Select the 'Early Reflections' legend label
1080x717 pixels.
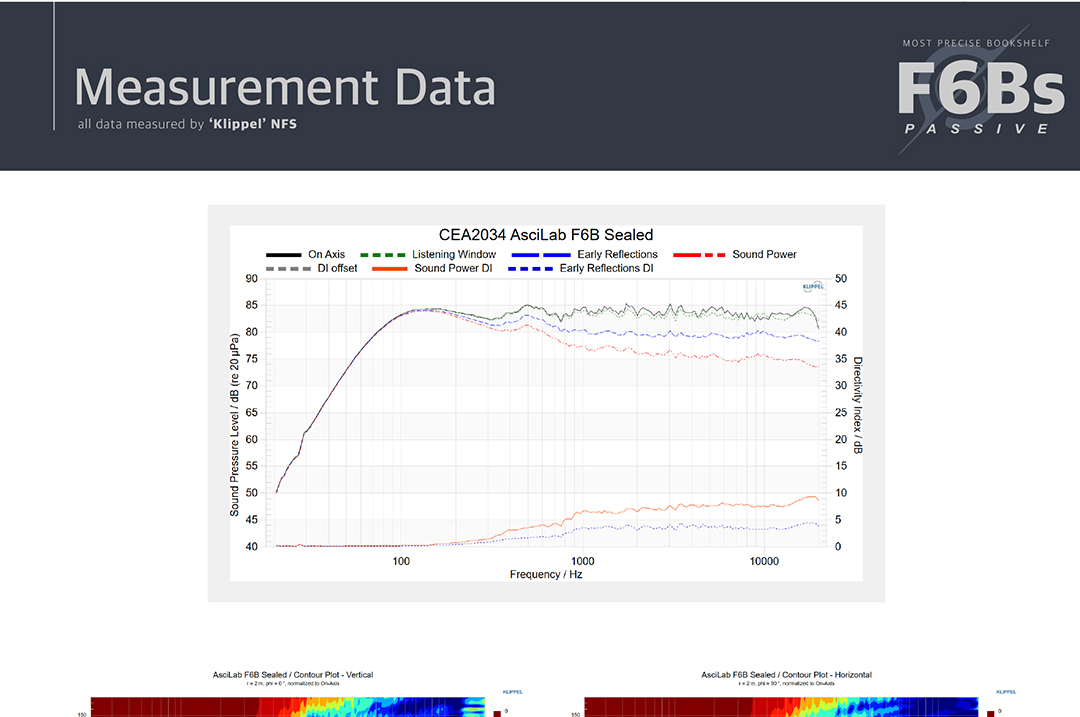pos(617,255)
